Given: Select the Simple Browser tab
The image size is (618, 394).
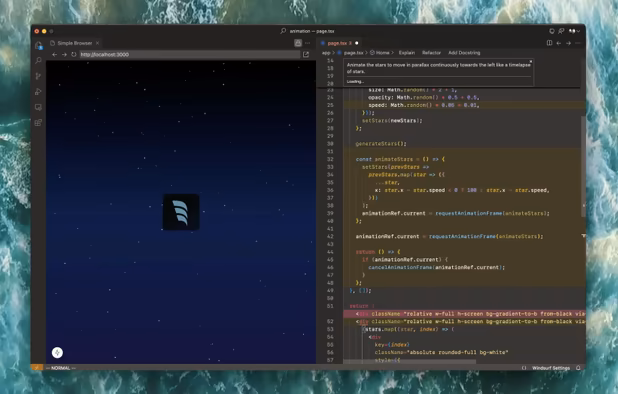Looking at the screenshot, I should point(73,43).
